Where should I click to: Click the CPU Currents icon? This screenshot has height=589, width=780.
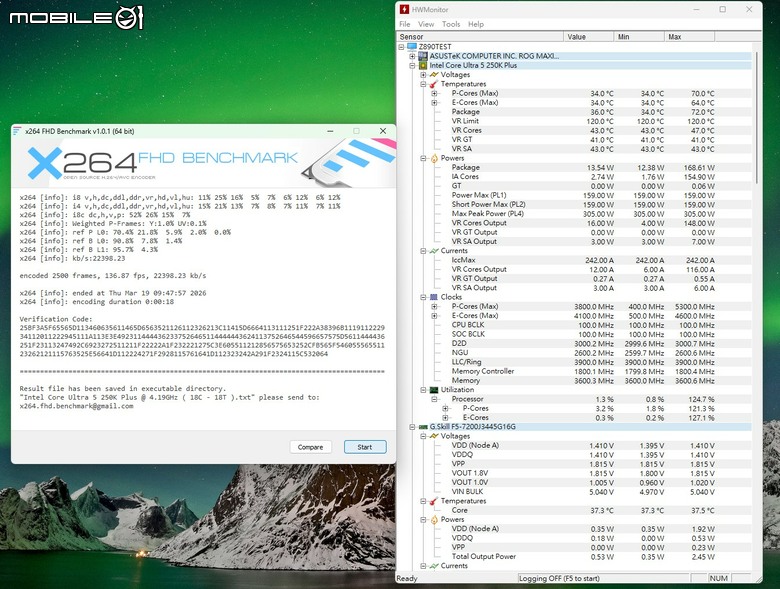click(x=434, y=251)
